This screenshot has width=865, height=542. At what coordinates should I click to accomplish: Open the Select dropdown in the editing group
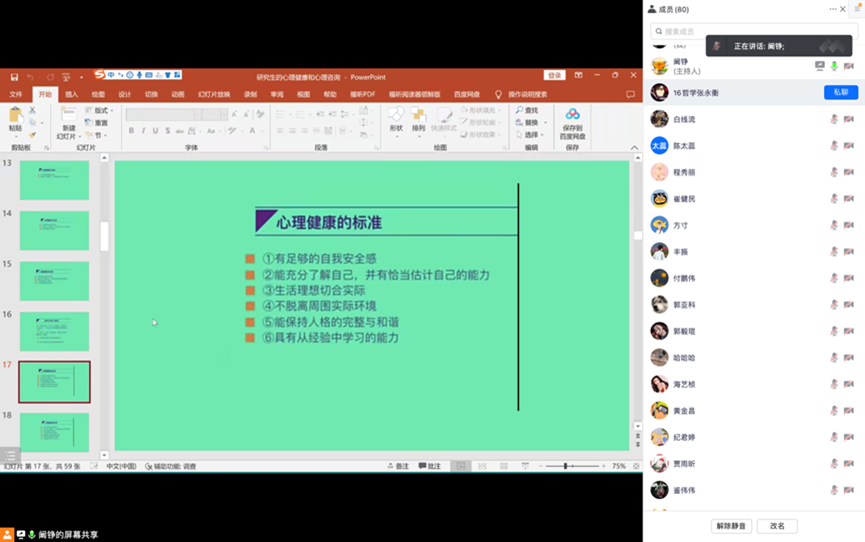tap(530, 135)
